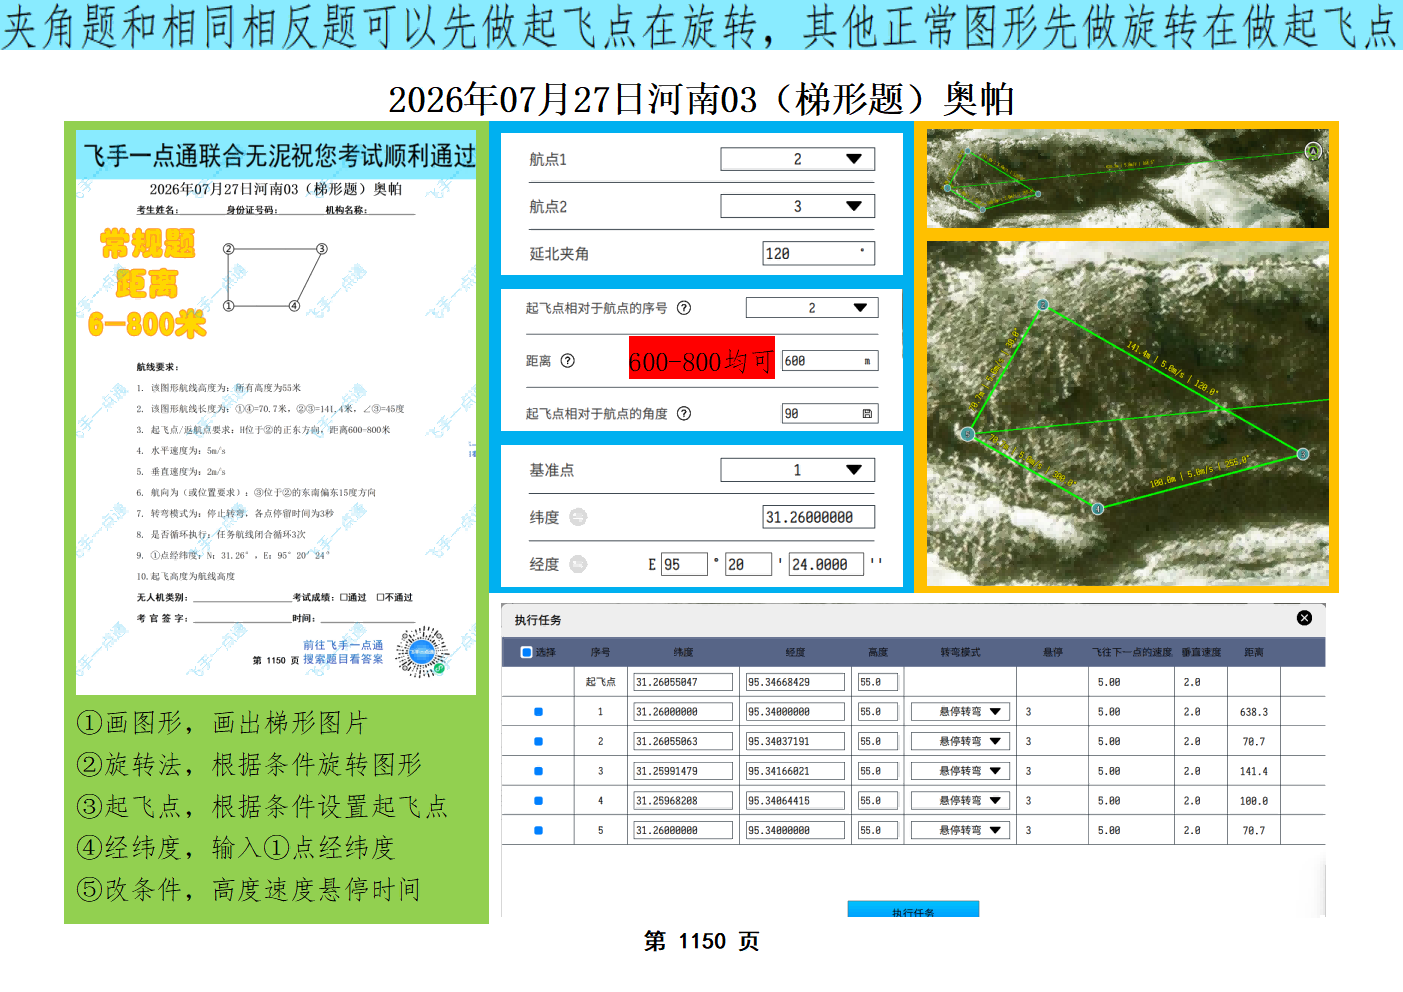1403x992 pixels.
Task: Select waypoint 3 marker on the large map
Action: pyautogui.click(x=1303, y=454)
